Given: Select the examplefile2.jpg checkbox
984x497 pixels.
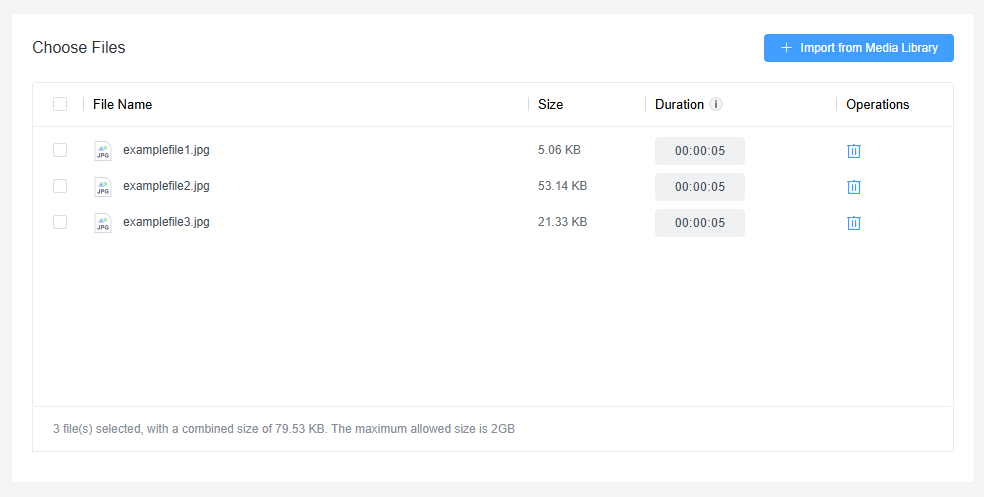Looking at the screenshot, I should click(60, 186).
